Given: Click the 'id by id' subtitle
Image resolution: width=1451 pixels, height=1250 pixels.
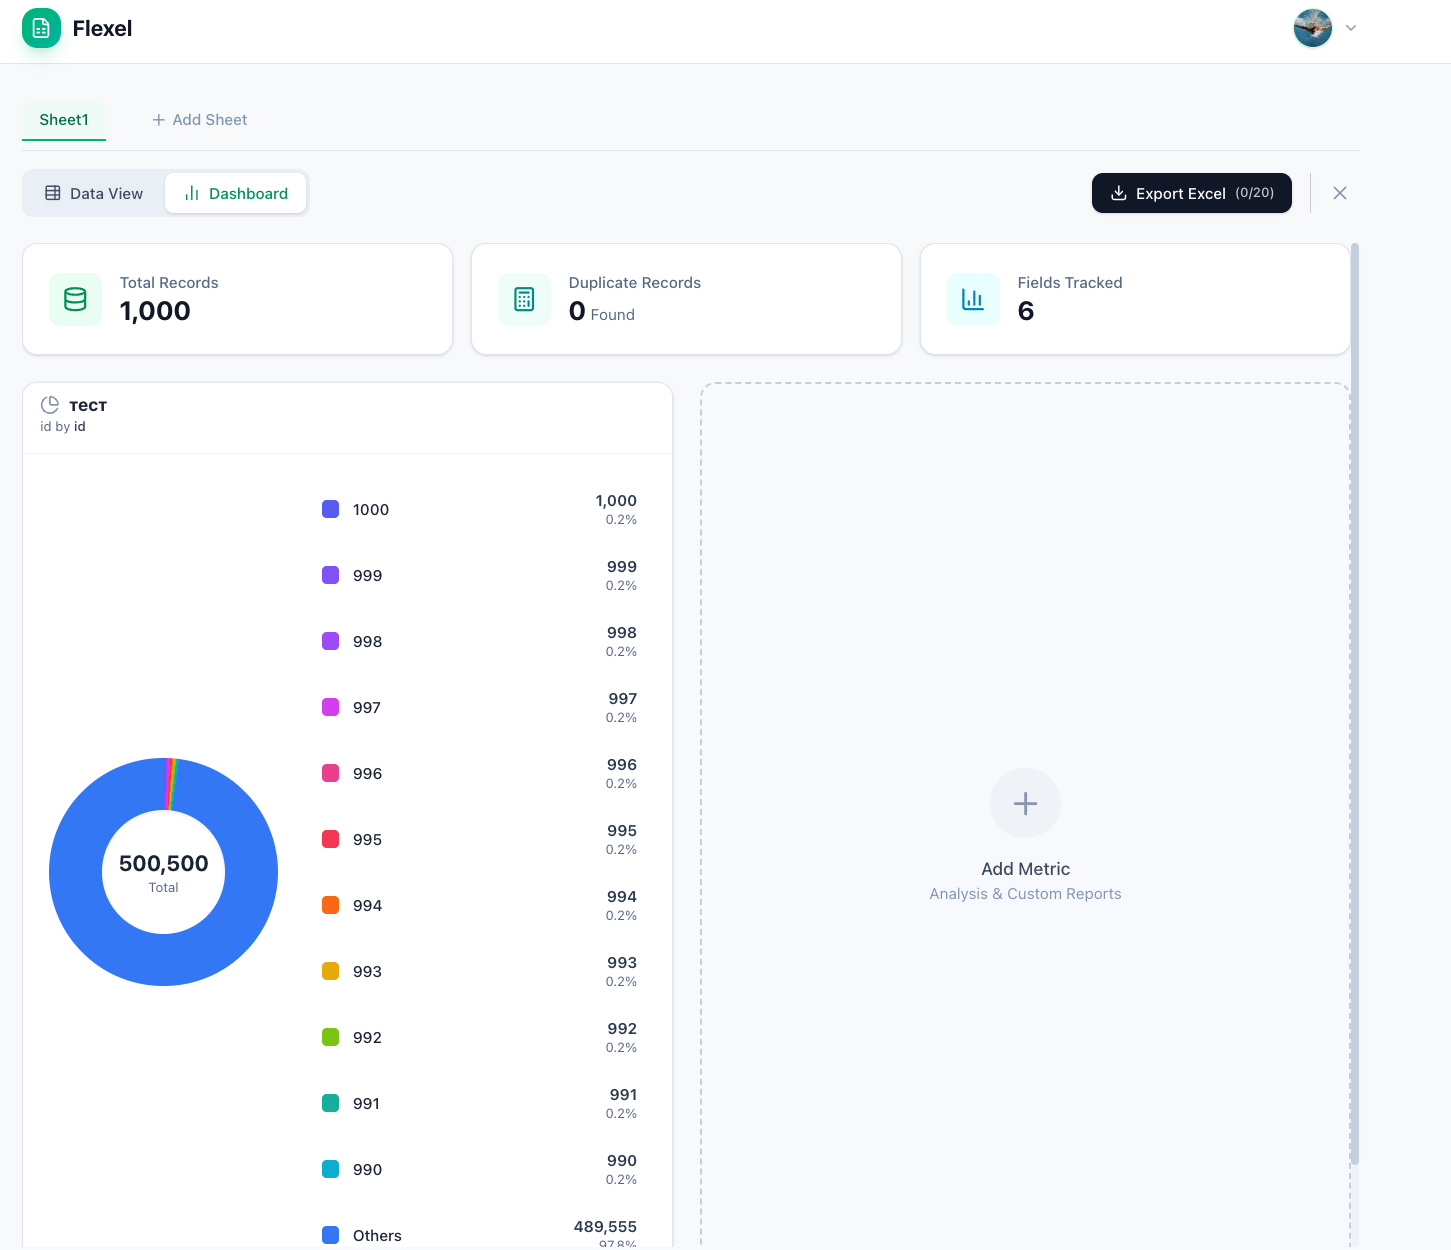Looking at the screenshot, I should pyautogui.click(x=63, y=427).
